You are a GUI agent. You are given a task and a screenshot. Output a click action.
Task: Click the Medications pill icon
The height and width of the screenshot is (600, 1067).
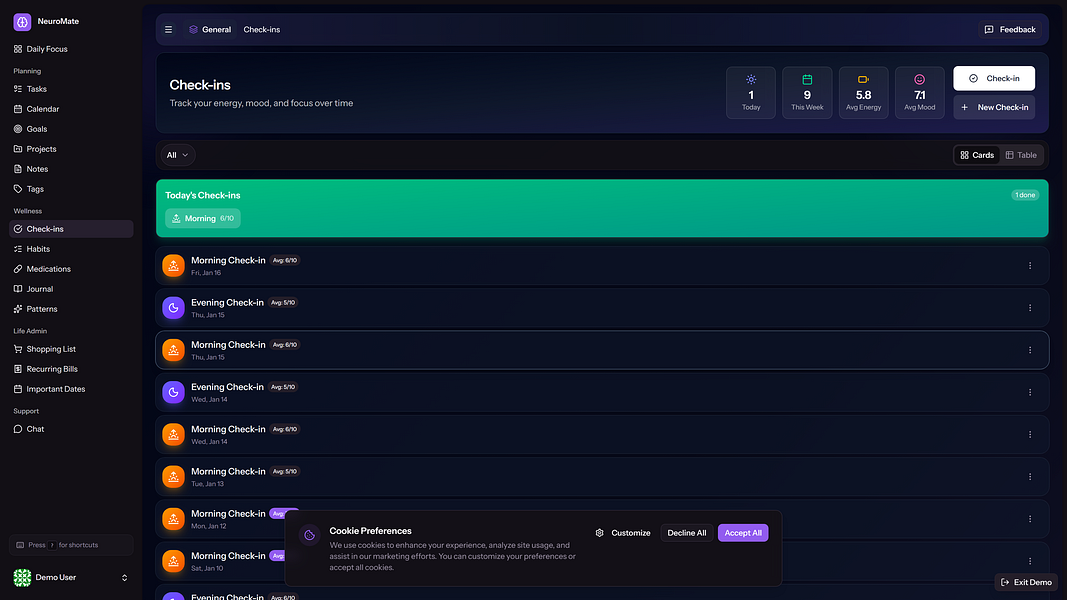(x=18, y=269)
